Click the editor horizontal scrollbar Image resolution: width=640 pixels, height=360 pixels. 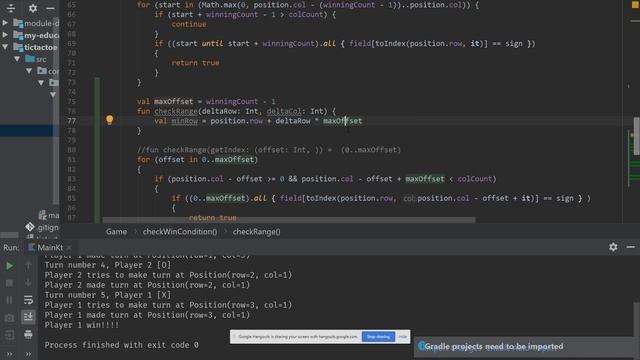coord(289,220)
